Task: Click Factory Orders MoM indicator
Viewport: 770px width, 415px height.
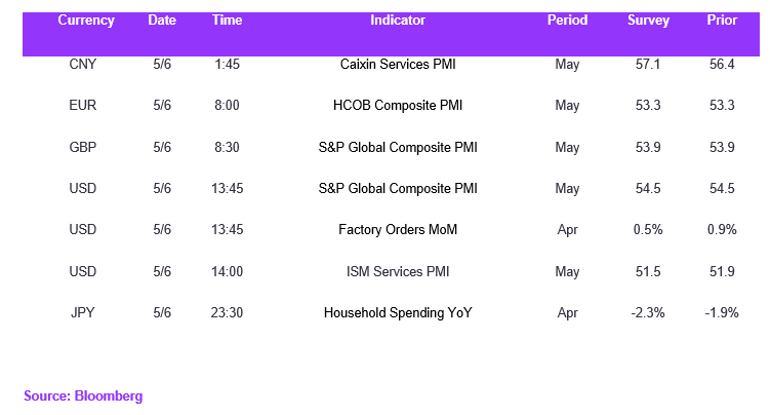Action: pos(398,229)
